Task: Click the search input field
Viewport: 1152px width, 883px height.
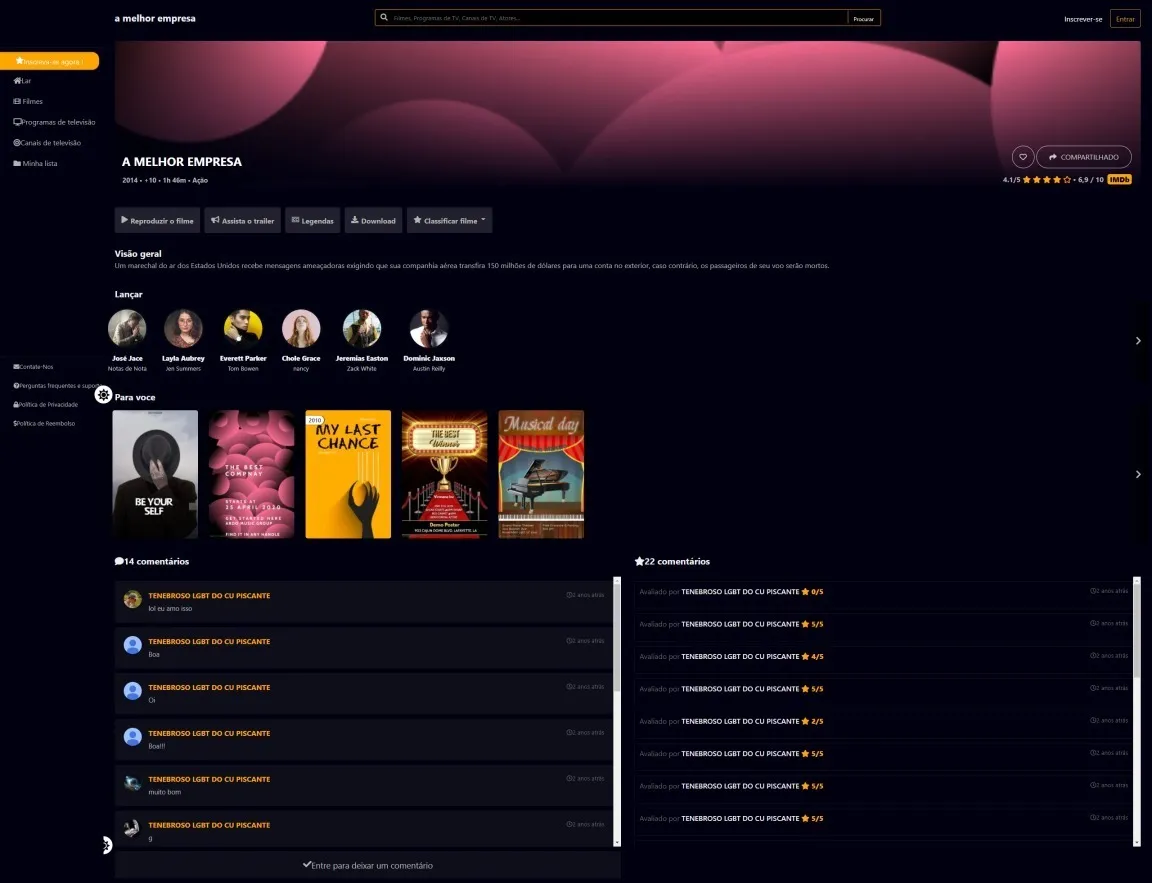Action: point(619,18)
